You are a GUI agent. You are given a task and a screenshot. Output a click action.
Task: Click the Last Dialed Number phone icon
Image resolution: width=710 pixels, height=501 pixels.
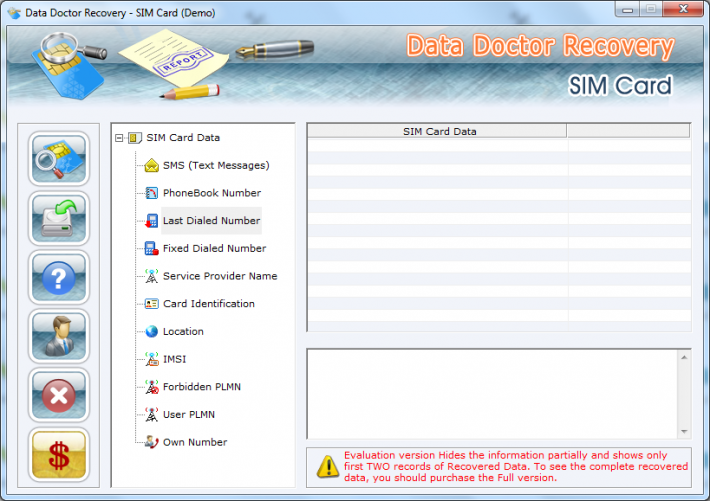point(152,221)
